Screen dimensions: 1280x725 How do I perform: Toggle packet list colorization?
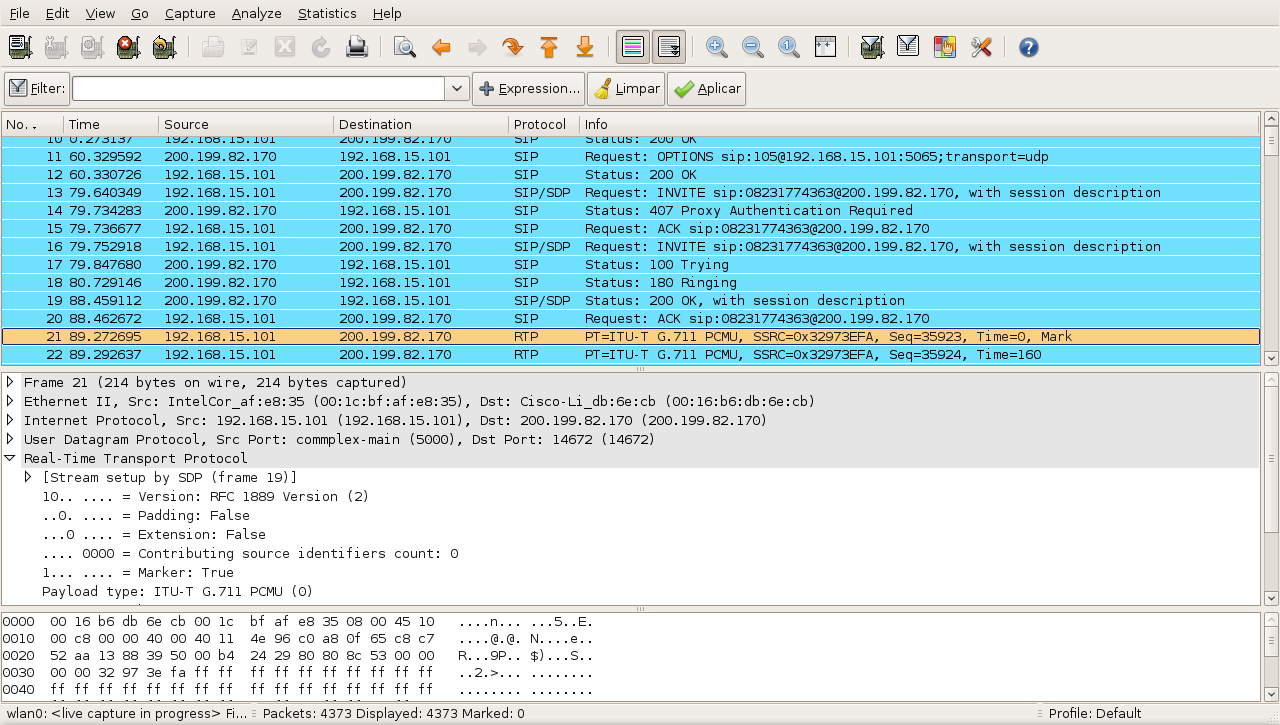[633, 47]
